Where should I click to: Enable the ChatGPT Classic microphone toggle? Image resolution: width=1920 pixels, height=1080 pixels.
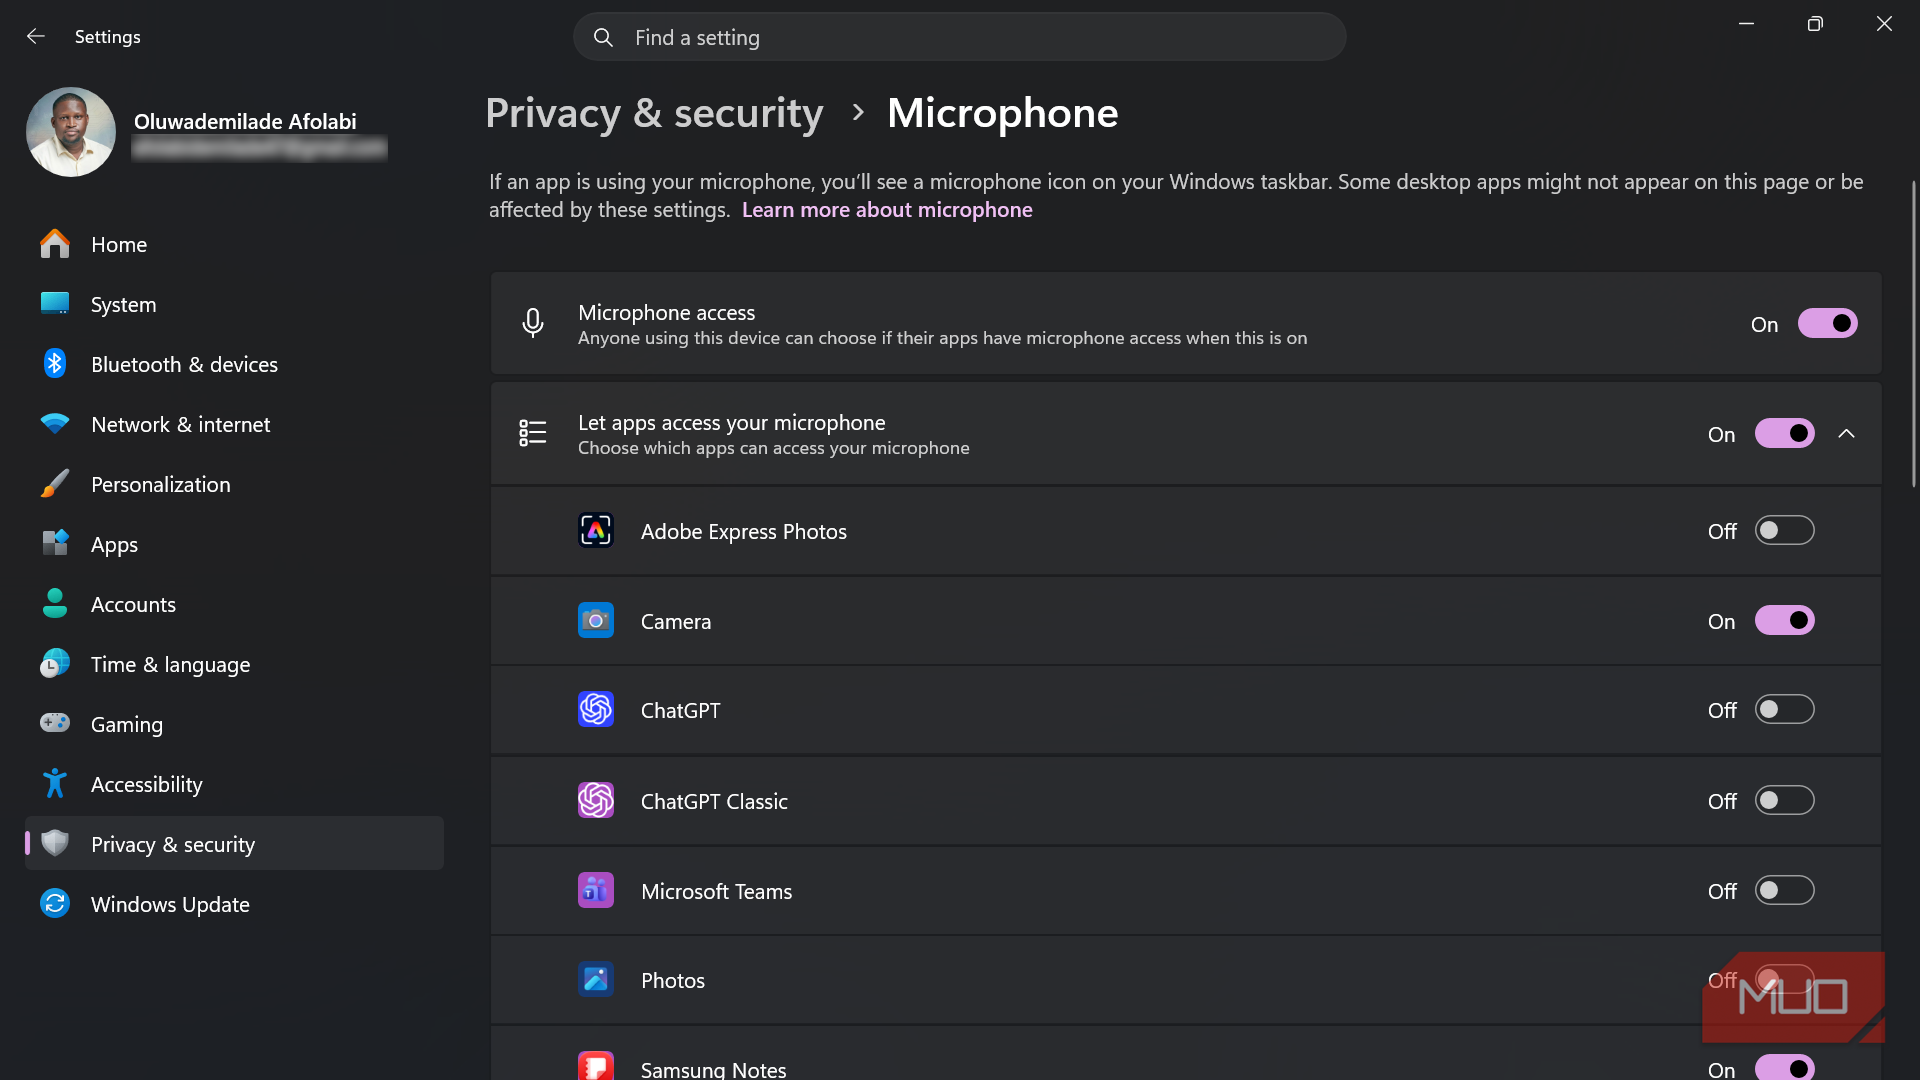(1784, 801)
